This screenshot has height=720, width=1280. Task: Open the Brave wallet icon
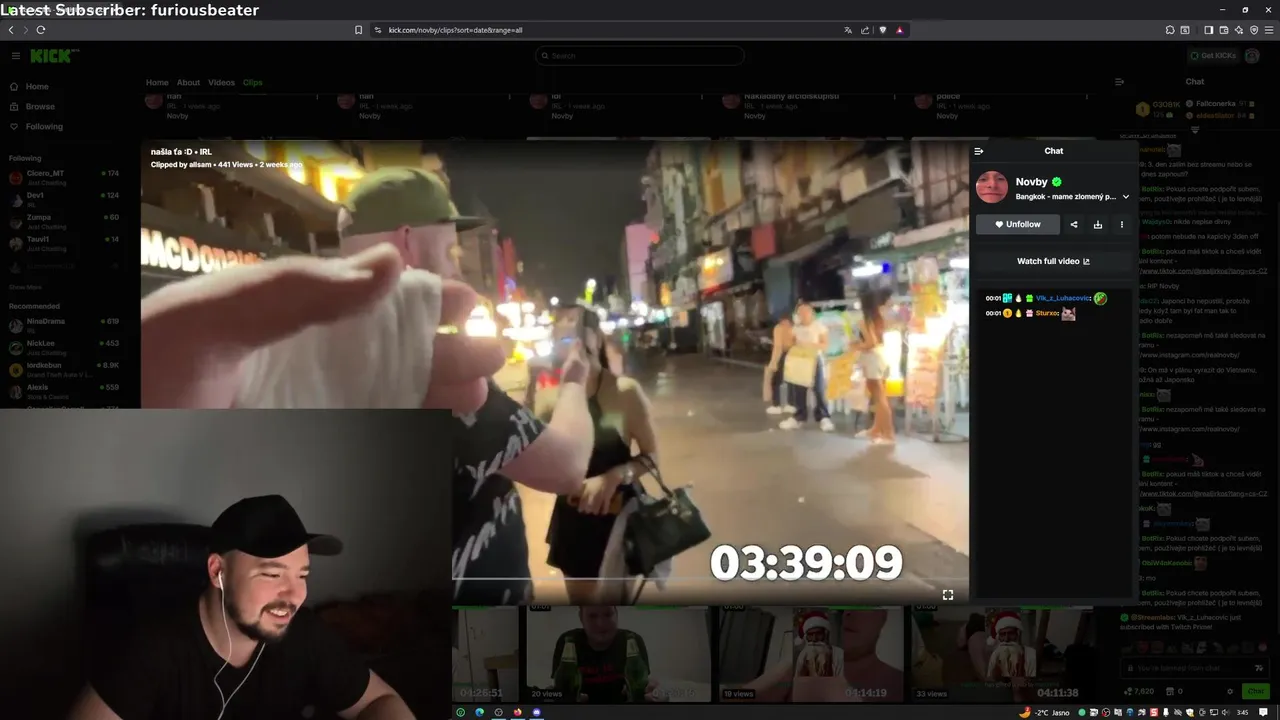pos(1224,30)
